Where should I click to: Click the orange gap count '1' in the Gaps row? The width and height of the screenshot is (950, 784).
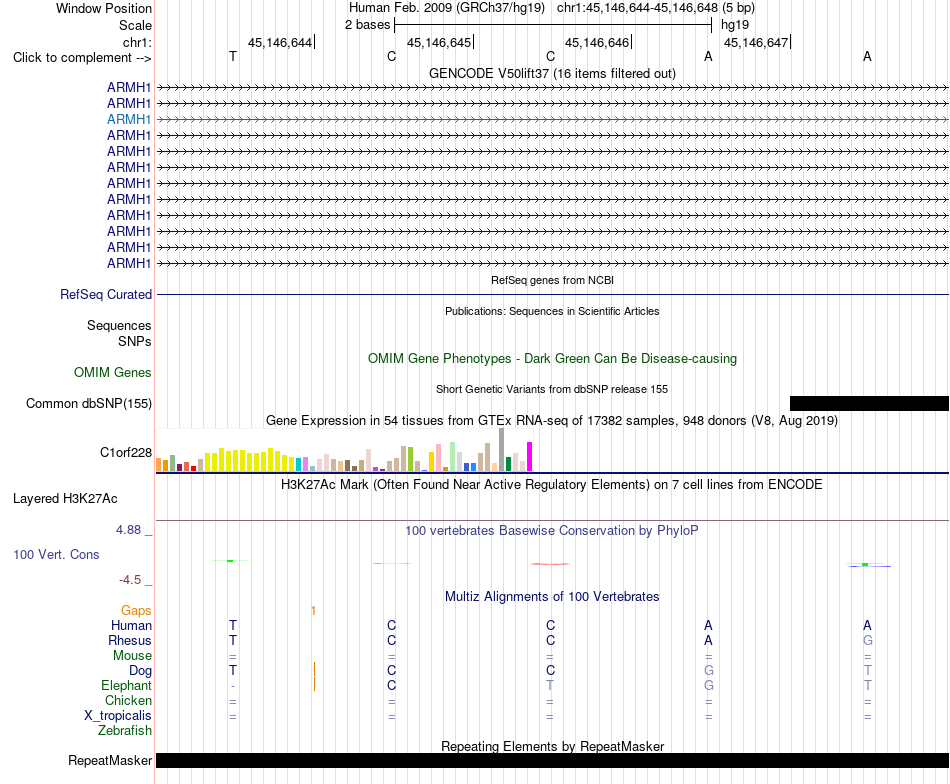click(x=313, y=611)
